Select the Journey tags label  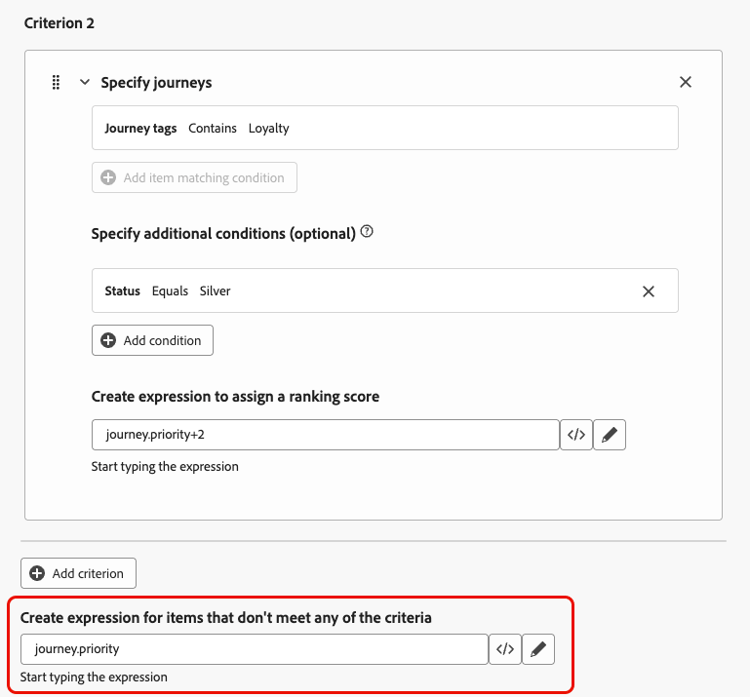[141, 128]
